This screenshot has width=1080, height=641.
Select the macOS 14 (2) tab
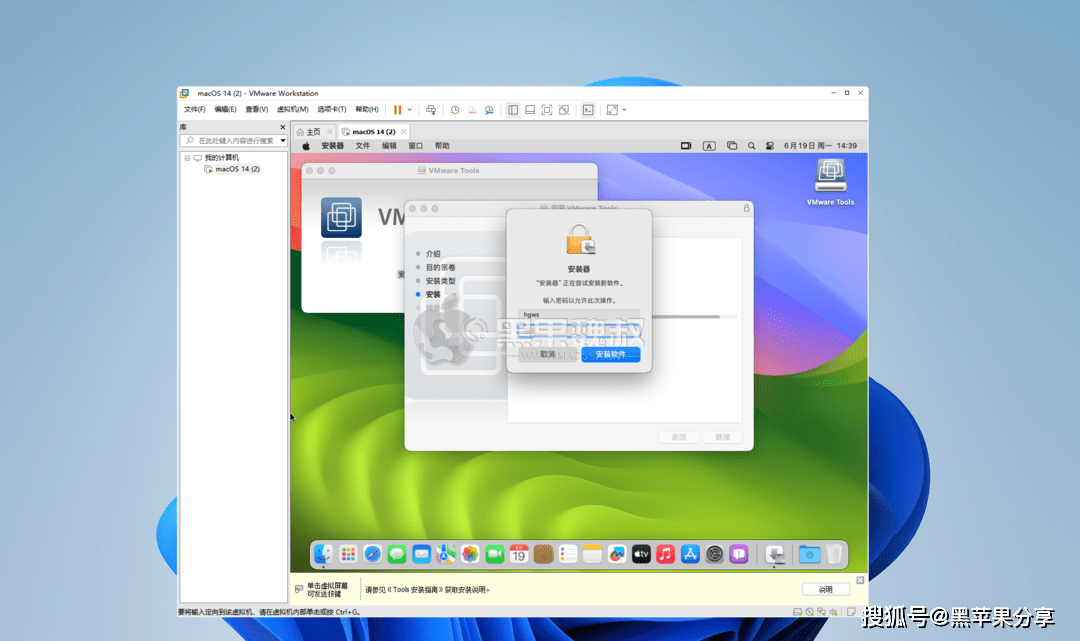pyautogui.click(x=373, y=132)
